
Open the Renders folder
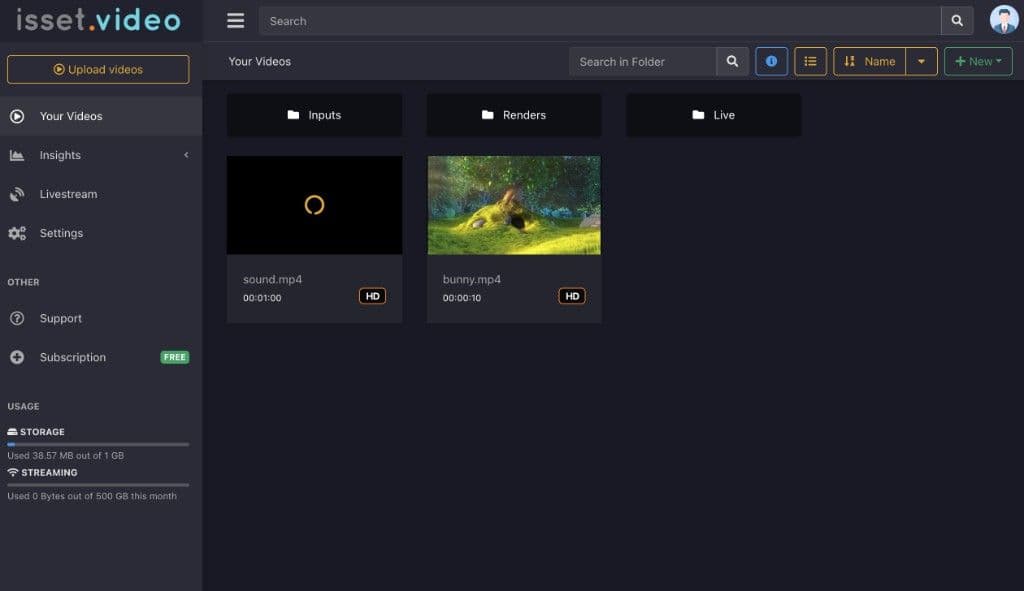pos(514,115)
